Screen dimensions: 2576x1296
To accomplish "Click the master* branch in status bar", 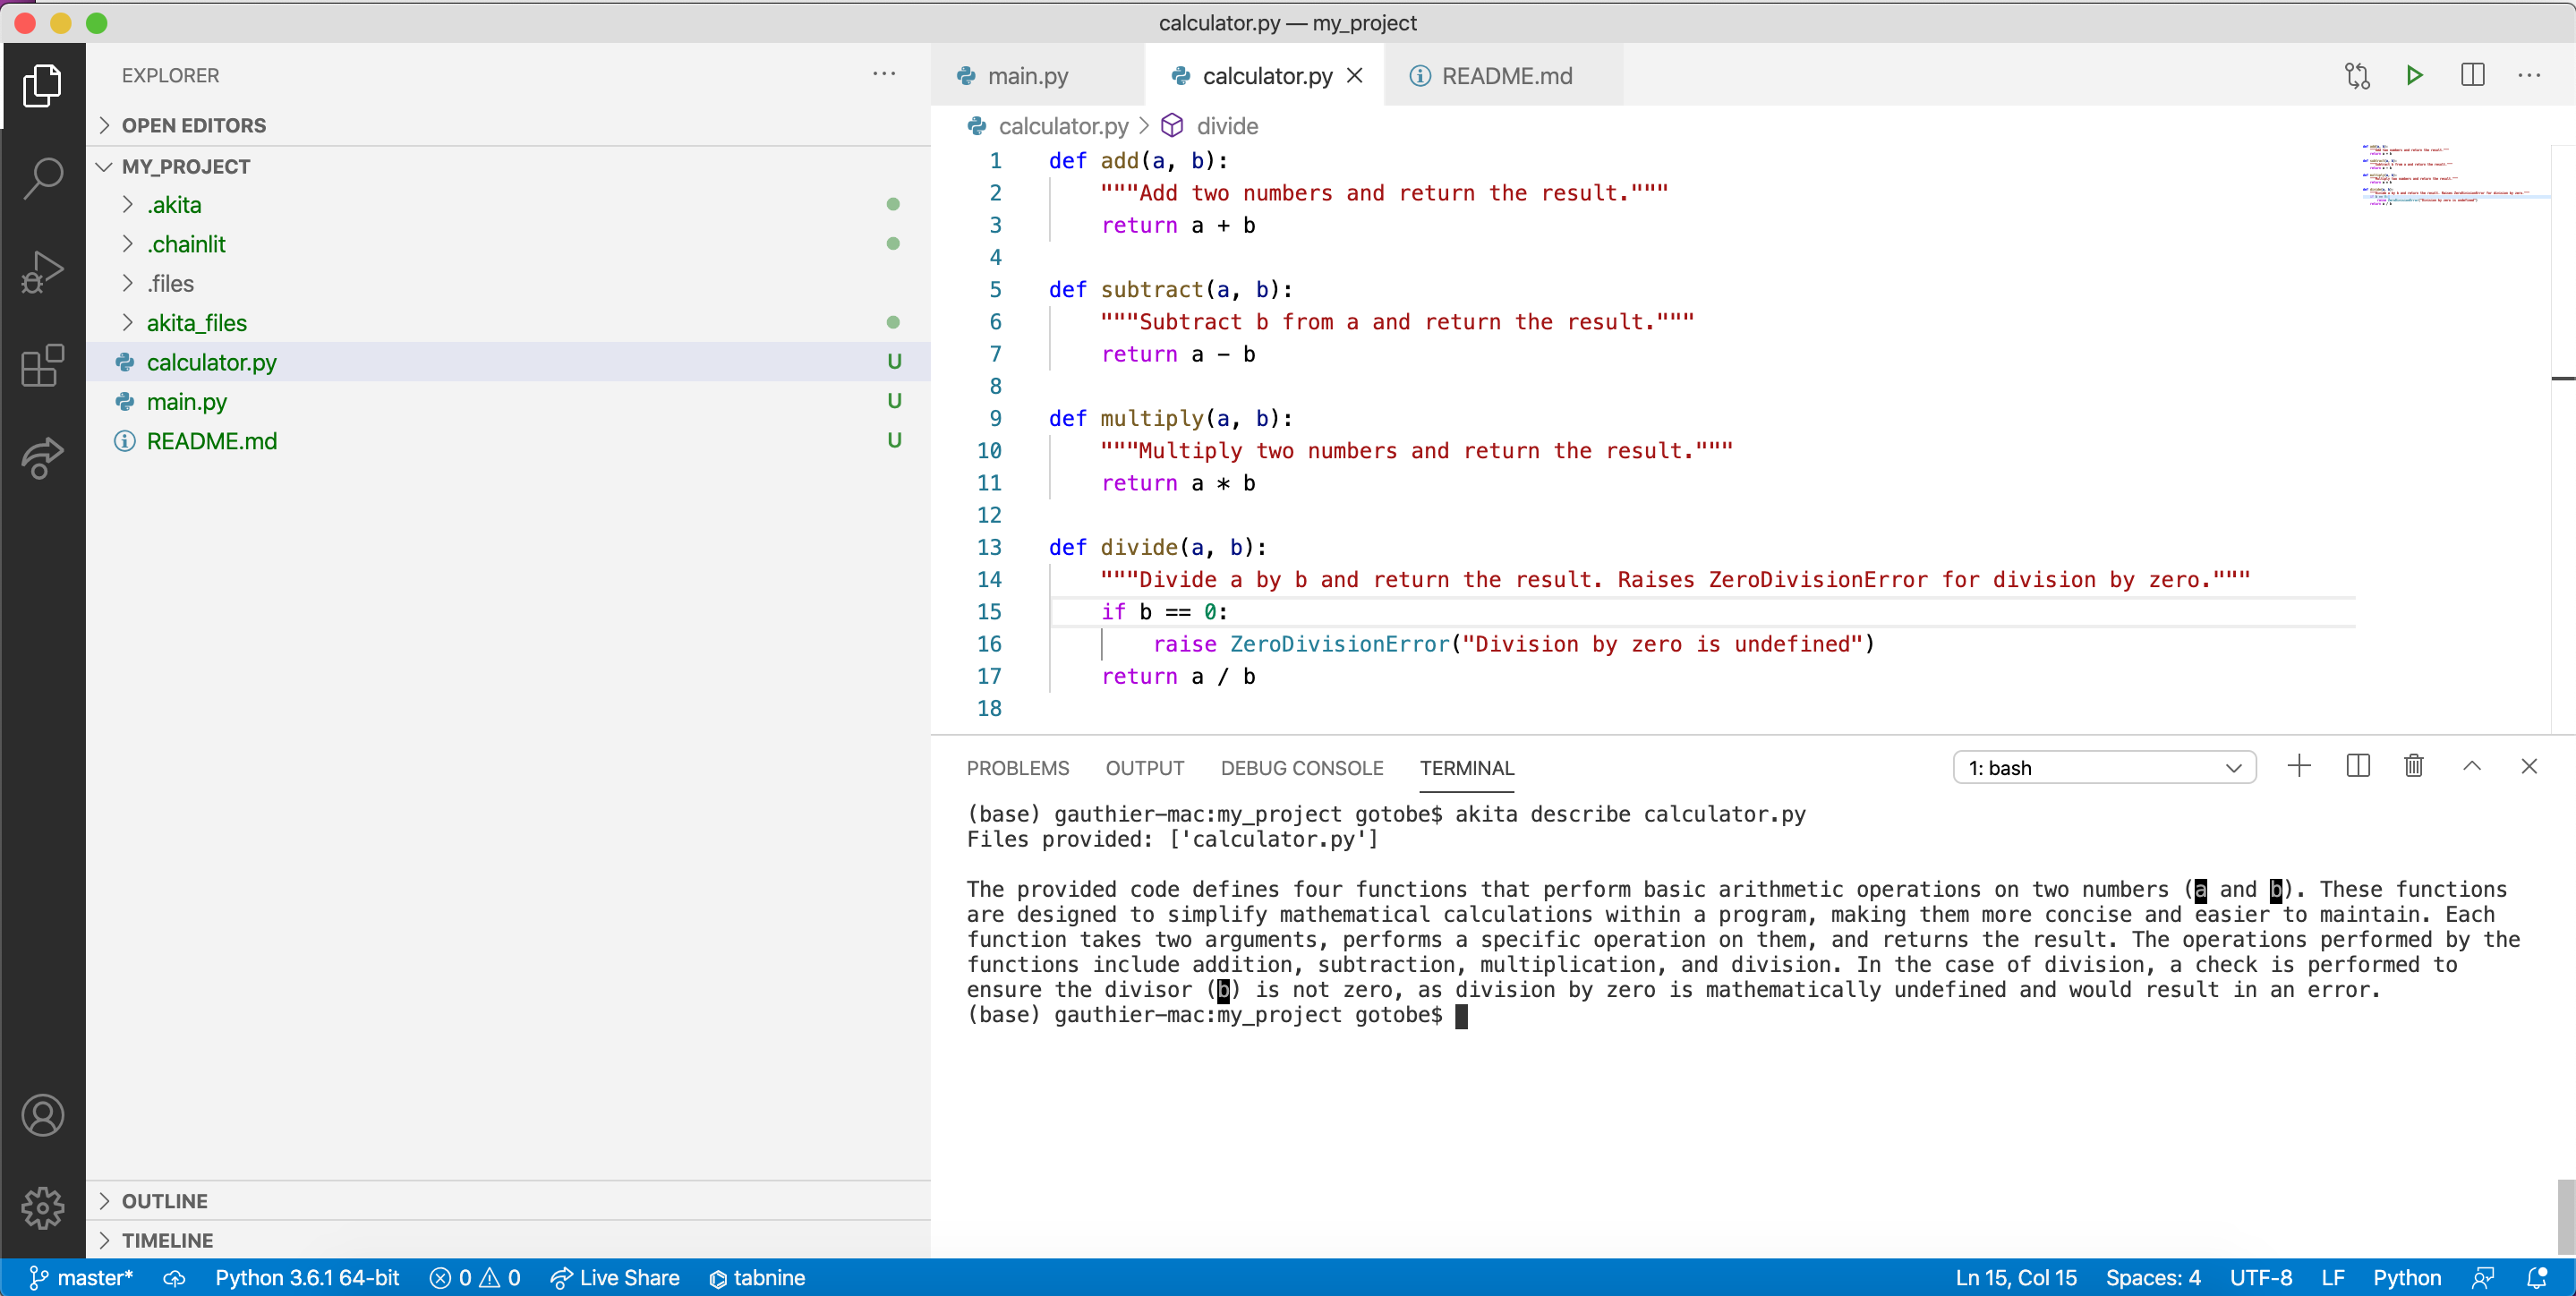I will click(x=82, y=1277).
